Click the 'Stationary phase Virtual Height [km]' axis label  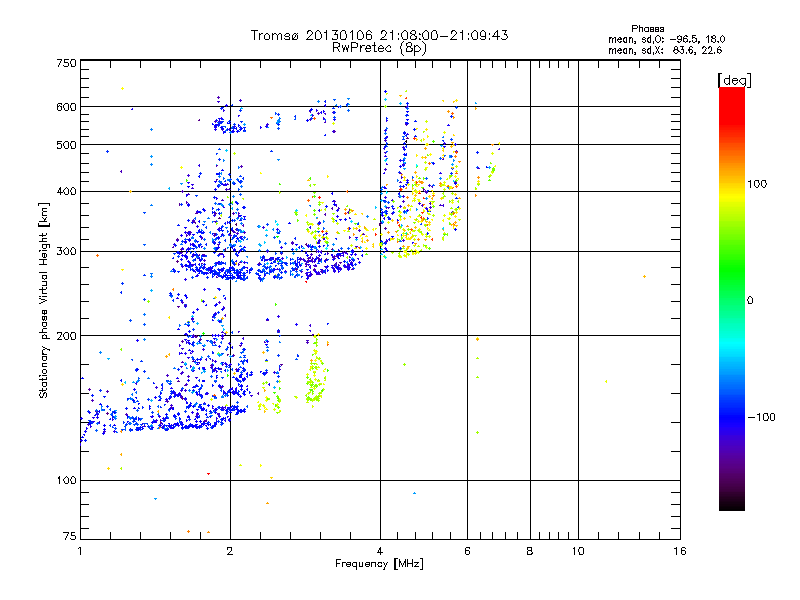click(44, 300)
